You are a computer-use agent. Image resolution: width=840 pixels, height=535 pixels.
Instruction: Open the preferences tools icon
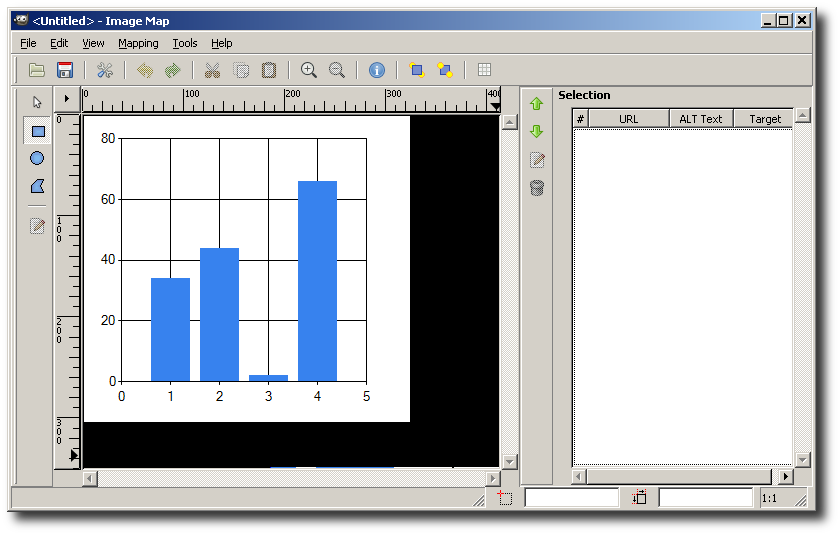105,70
